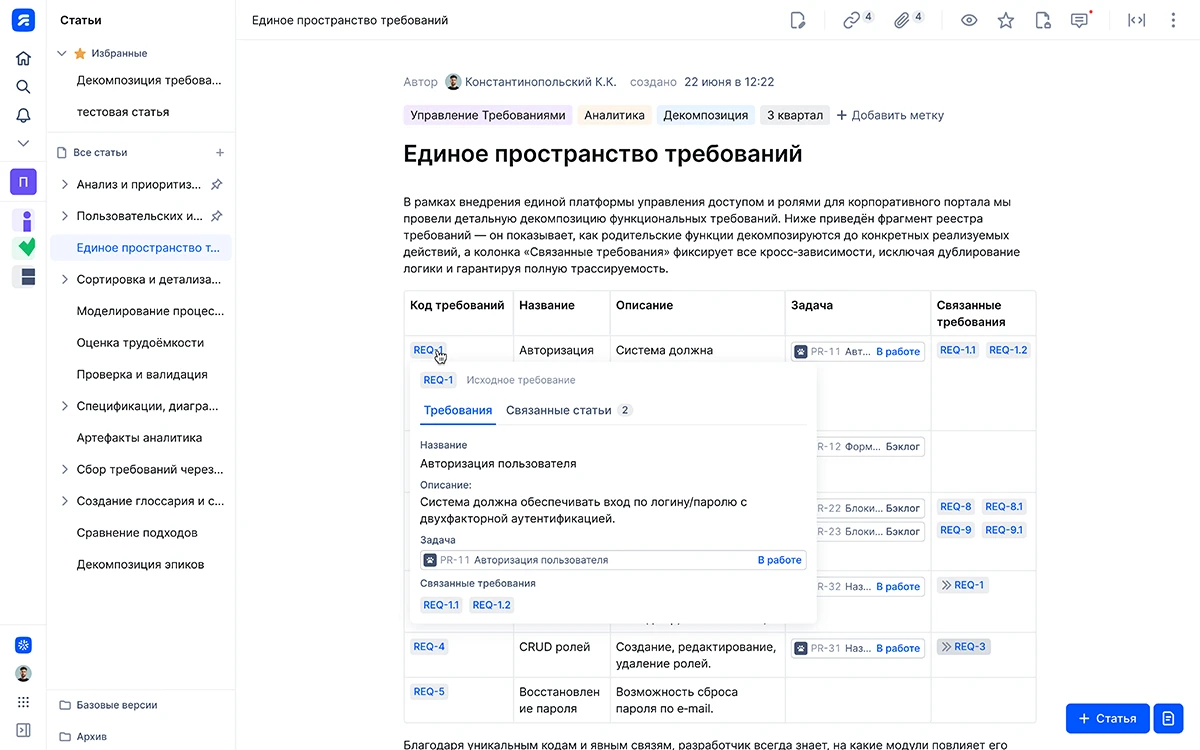Viewport: 1200px width, 750px height.
Task: Open REQ-1.2 link inside popup
Action: click(x=491, y=605)
